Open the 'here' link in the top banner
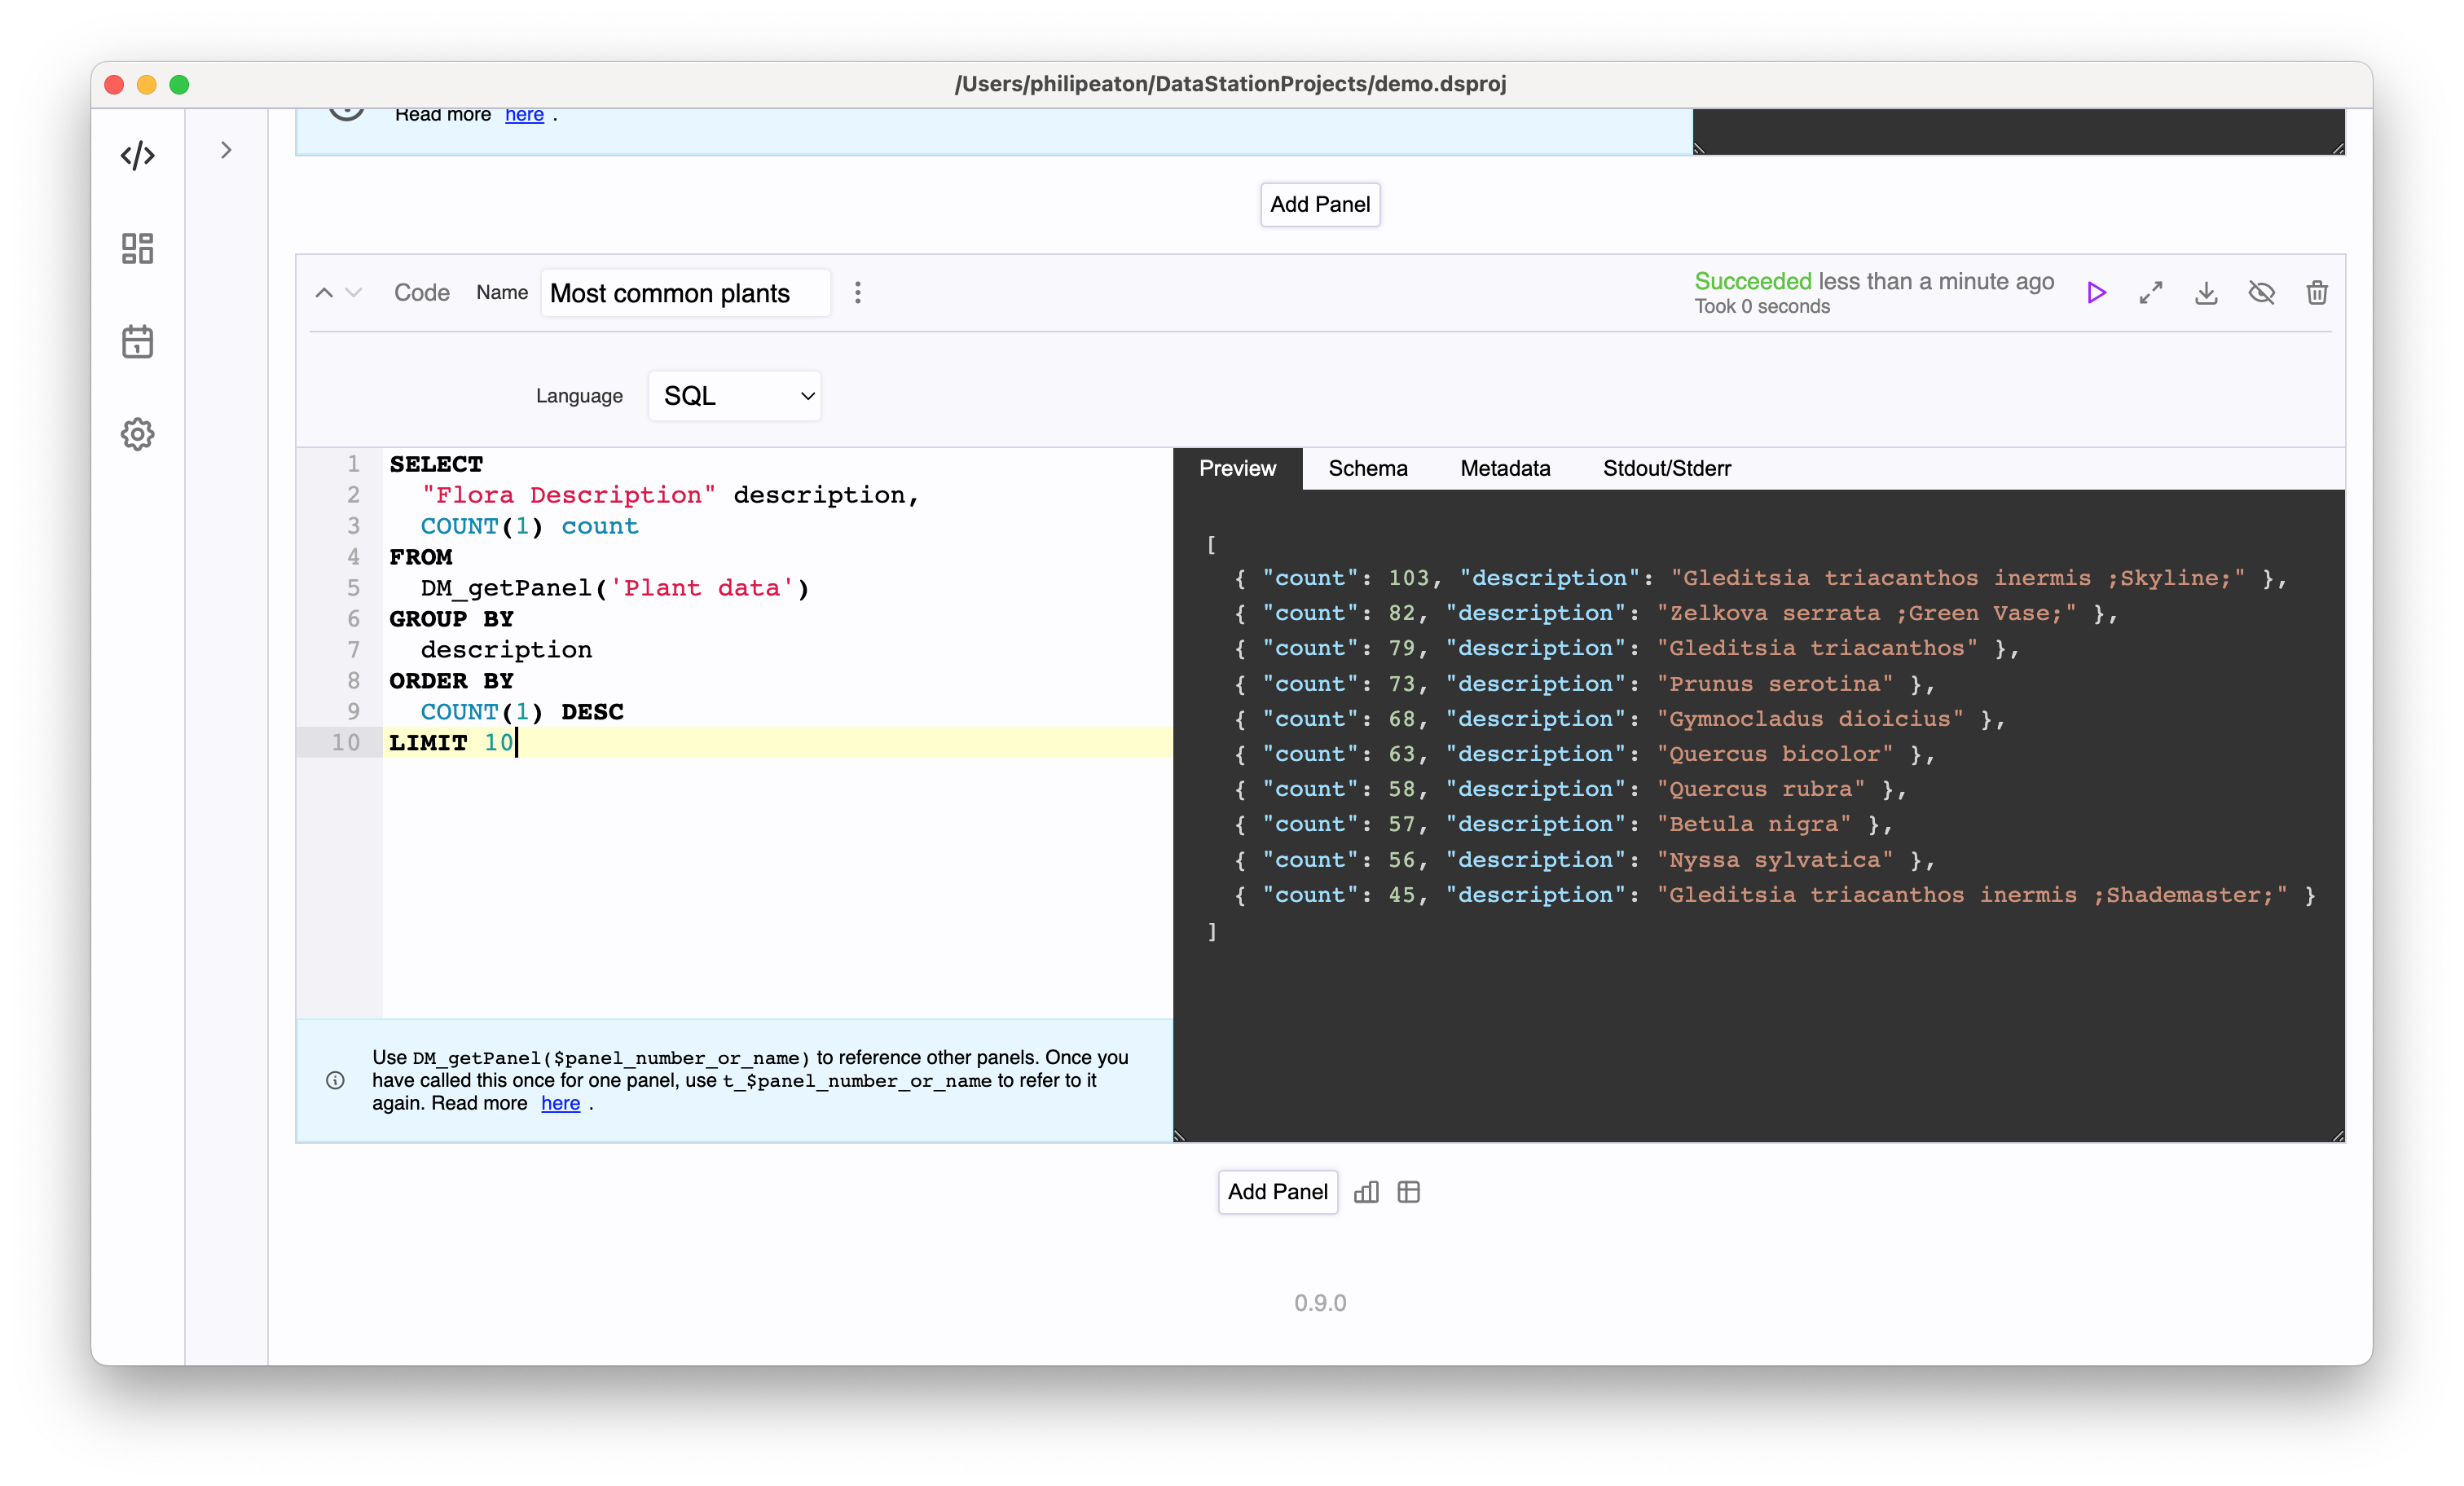Screen dimensions: 2464x1486 [x=524, y=114]
